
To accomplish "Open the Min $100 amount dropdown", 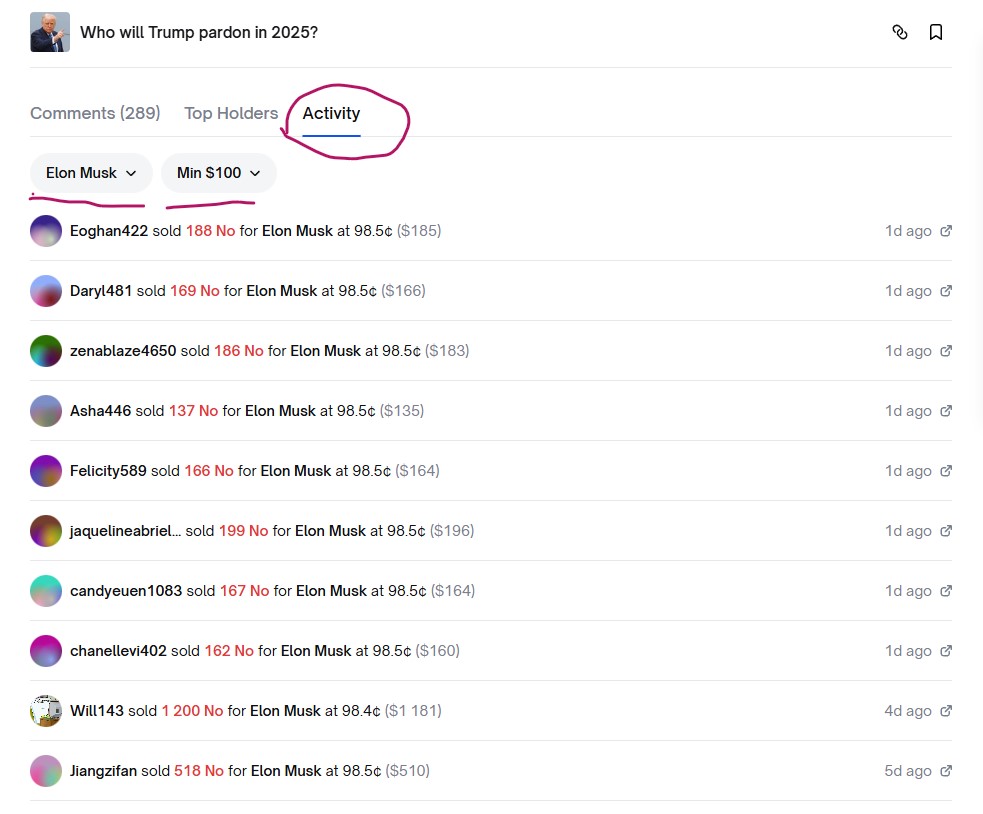I will pyautogui.click(x=218, y=173).
